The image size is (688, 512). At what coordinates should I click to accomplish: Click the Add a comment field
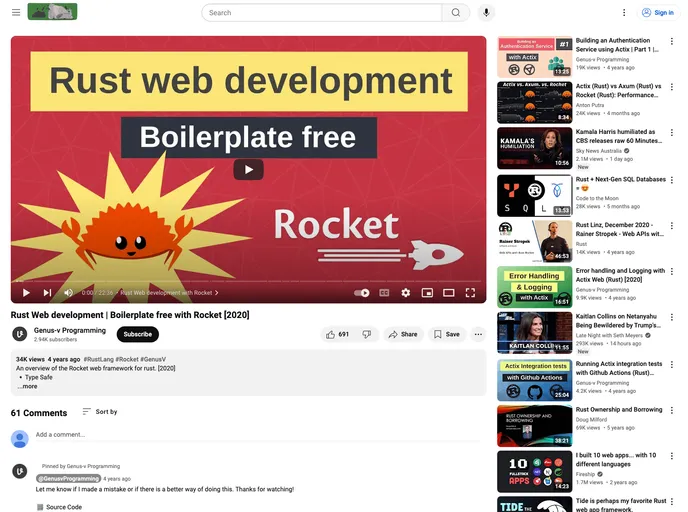(258, 435)
